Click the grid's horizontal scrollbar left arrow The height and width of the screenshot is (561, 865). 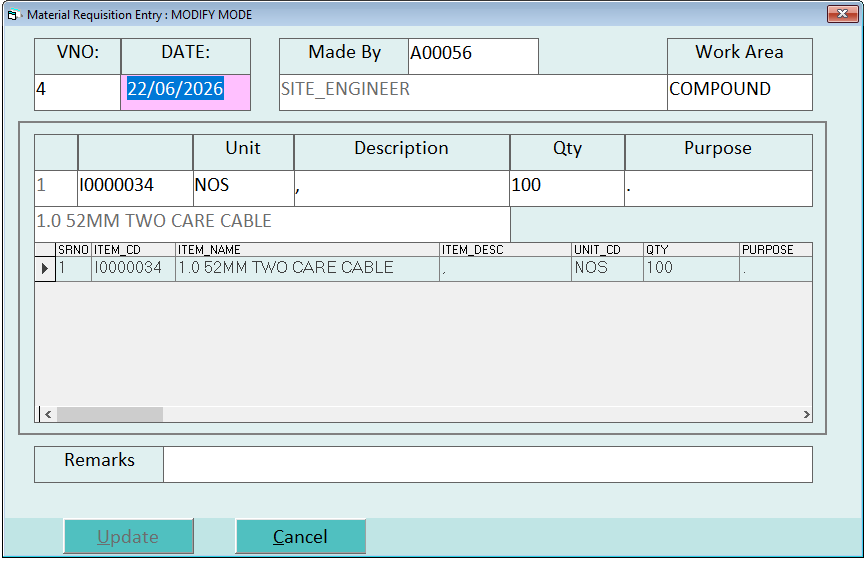pos(48,414)
